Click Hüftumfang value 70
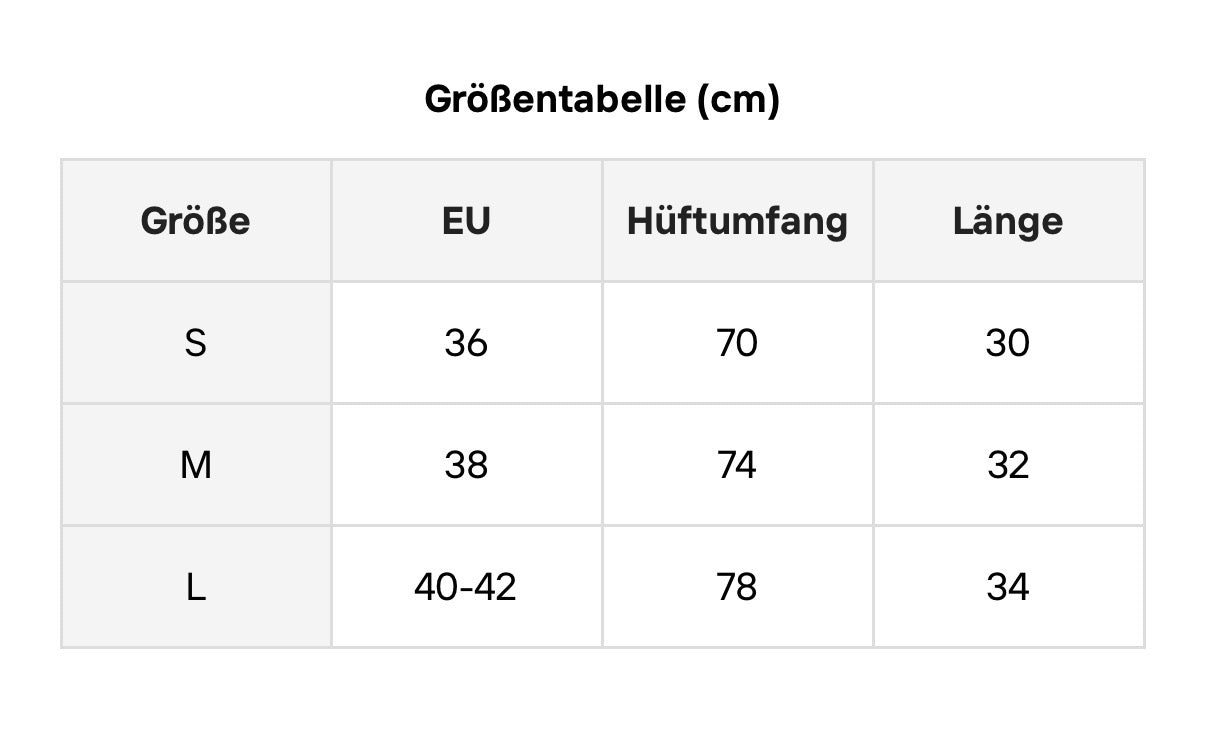1206x734 pixels. pyautogui.click(x=737, y=343)
